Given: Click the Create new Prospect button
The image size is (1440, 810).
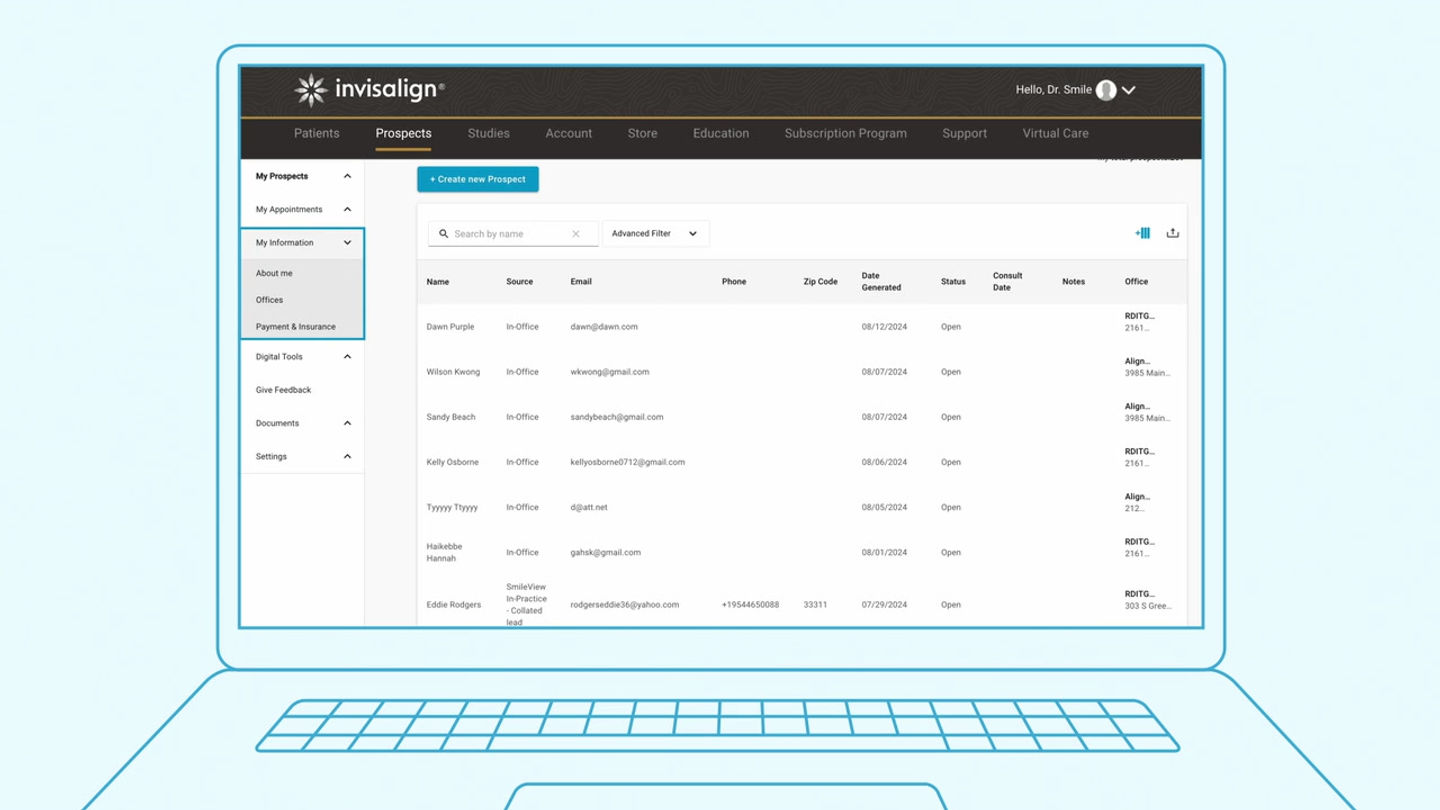Looking at the screenshot, I should click(478, 179).
